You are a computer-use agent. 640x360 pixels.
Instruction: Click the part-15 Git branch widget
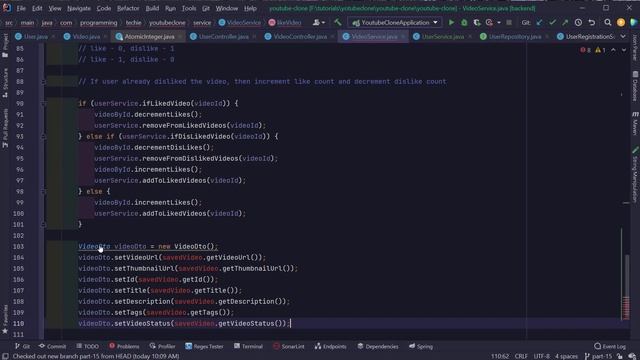tap(599, 356)
